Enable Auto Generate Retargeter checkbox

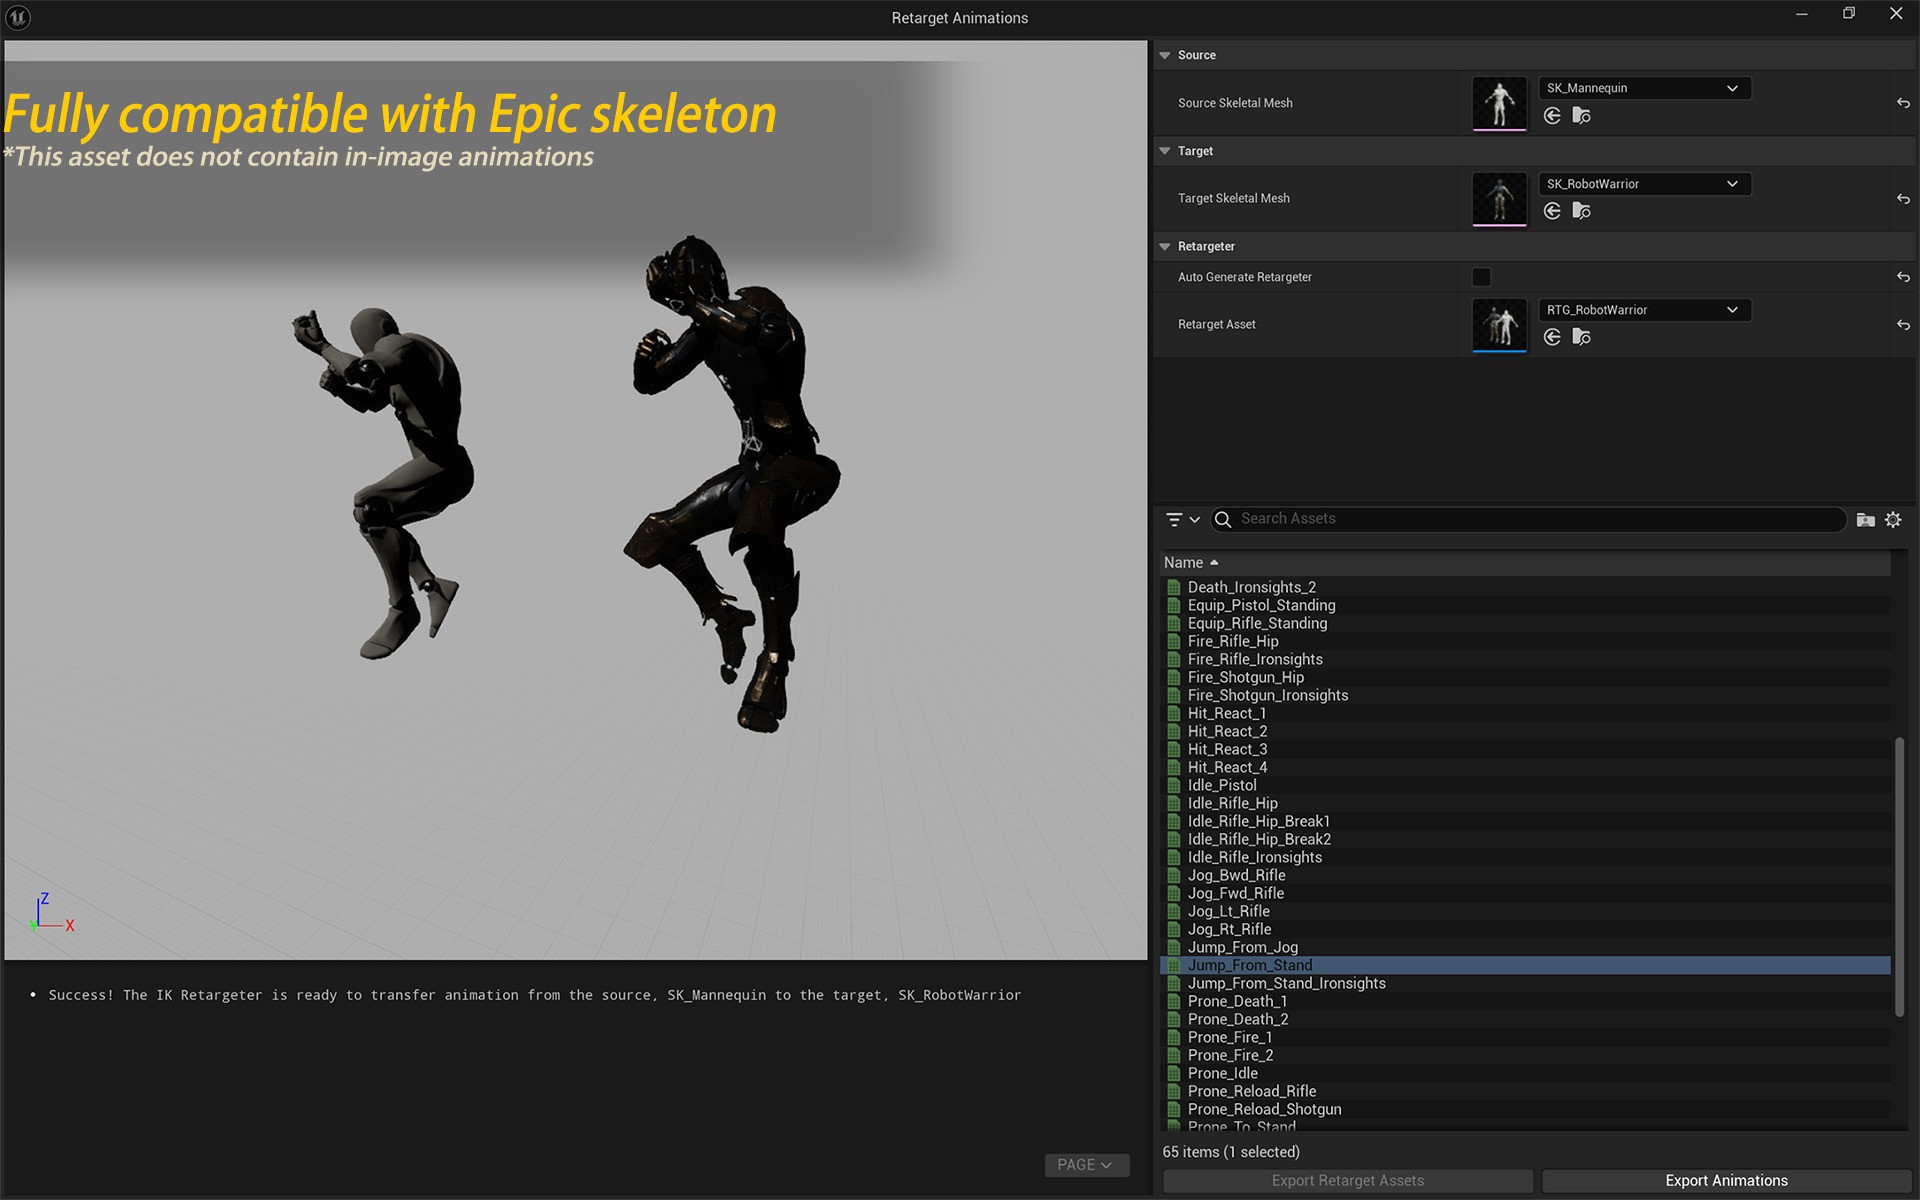click(1481, 277)
